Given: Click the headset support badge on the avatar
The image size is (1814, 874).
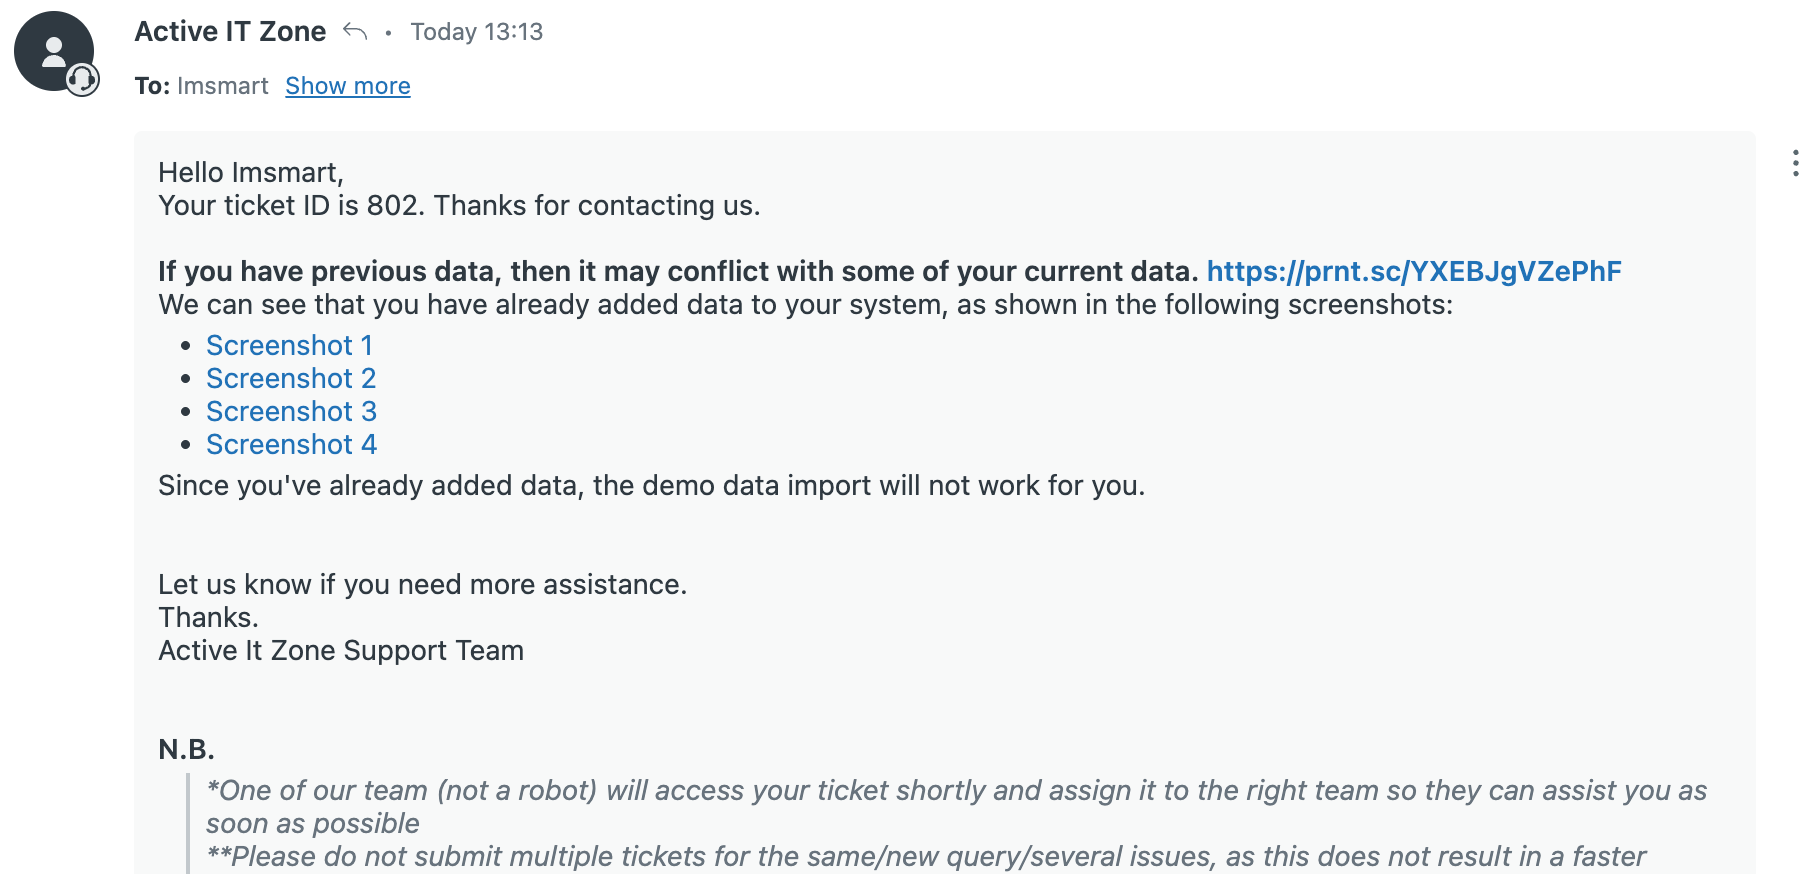Looking at the screenshot, I should tap(82, 79).
